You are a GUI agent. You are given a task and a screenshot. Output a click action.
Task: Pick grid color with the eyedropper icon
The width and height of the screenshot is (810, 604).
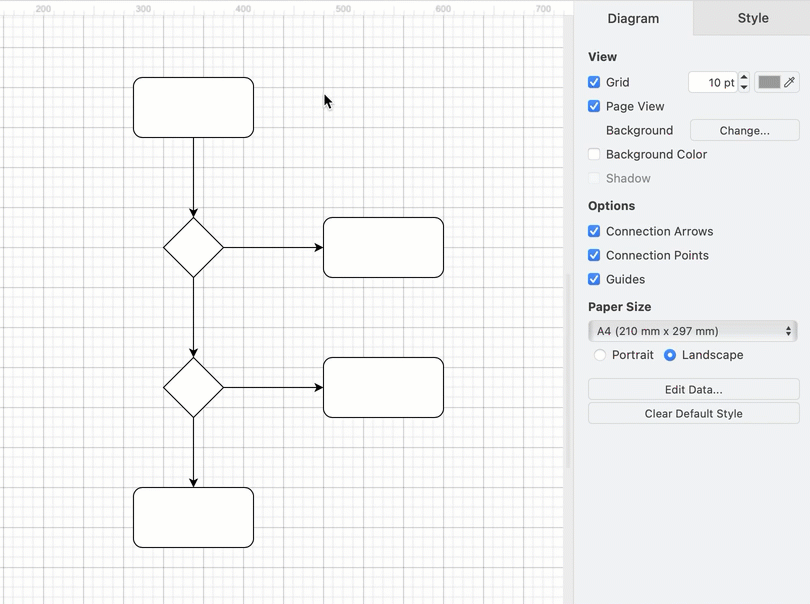790,82
